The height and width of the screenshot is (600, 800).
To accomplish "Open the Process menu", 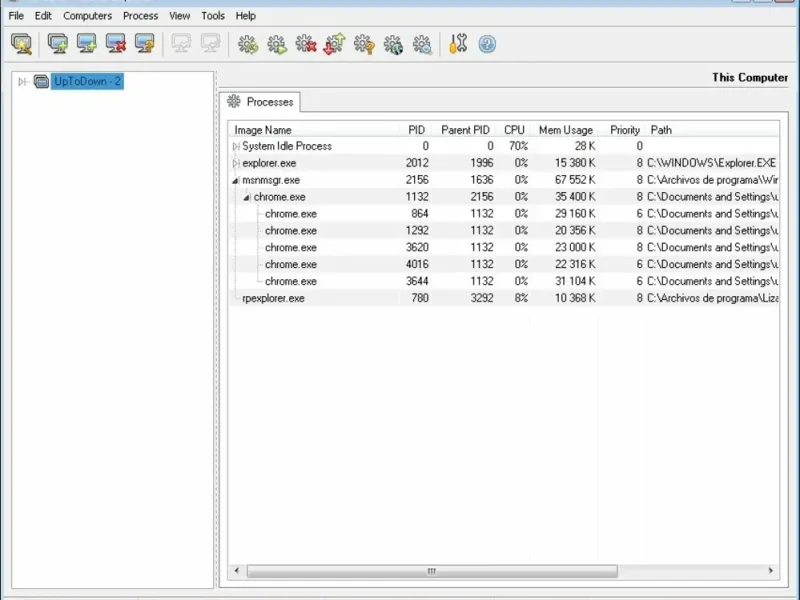I will coord(140,16).
